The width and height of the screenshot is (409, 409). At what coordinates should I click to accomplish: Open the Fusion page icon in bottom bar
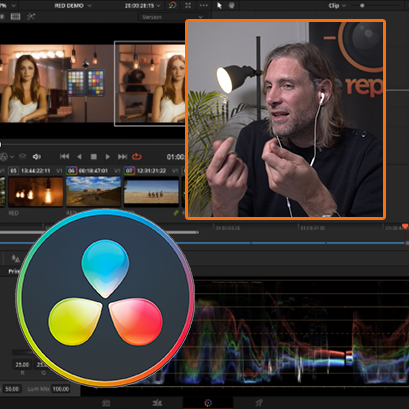[157, 403]
